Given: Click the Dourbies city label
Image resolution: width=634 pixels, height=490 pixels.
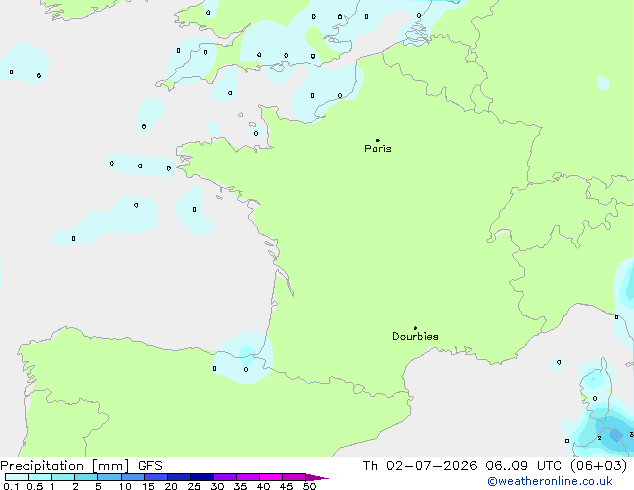Looking at the screenshot, I should tap(415, 336).
